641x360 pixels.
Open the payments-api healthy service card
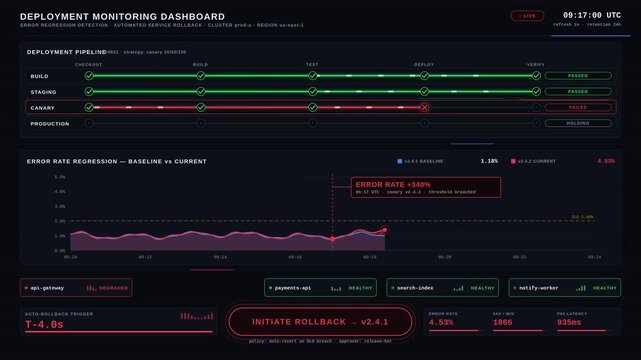[320, 288]
